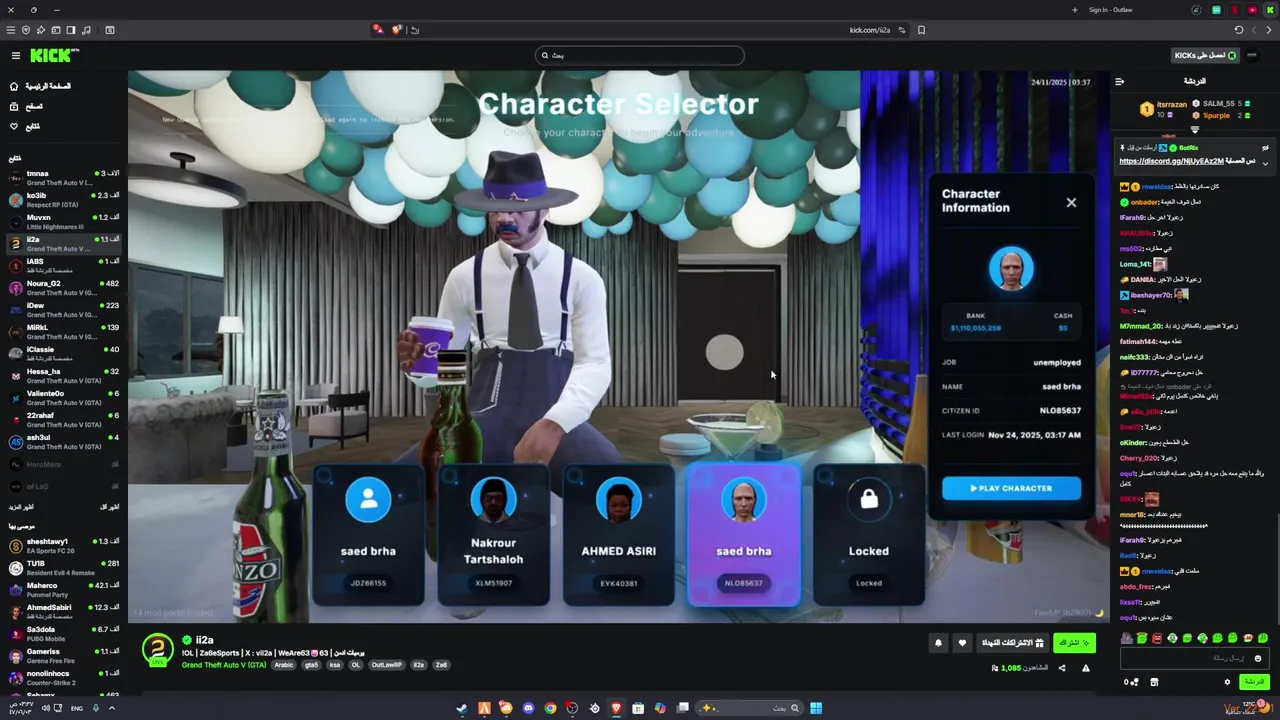The height and width of the screenshot is (720, 1280).
Task: Select the AHMED ASIRI character card
Action: coord(618,535)
